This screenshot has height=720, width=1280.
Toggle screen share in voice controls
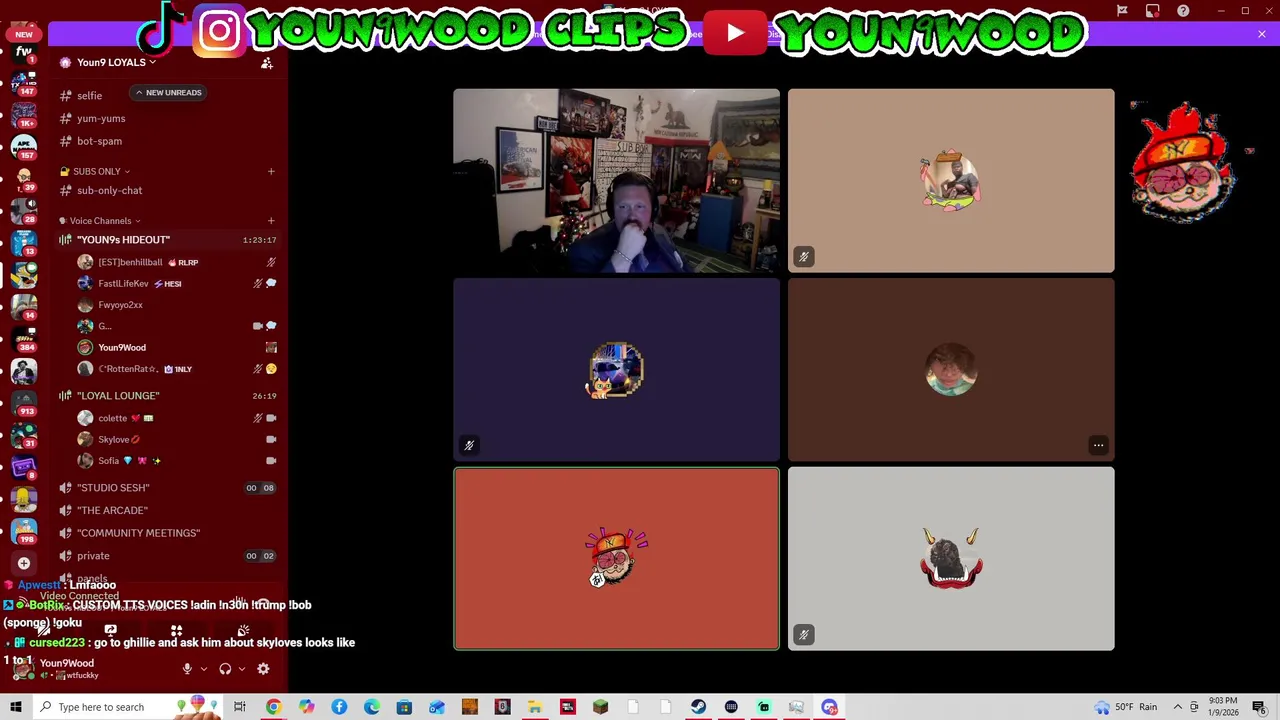point(111,630)
